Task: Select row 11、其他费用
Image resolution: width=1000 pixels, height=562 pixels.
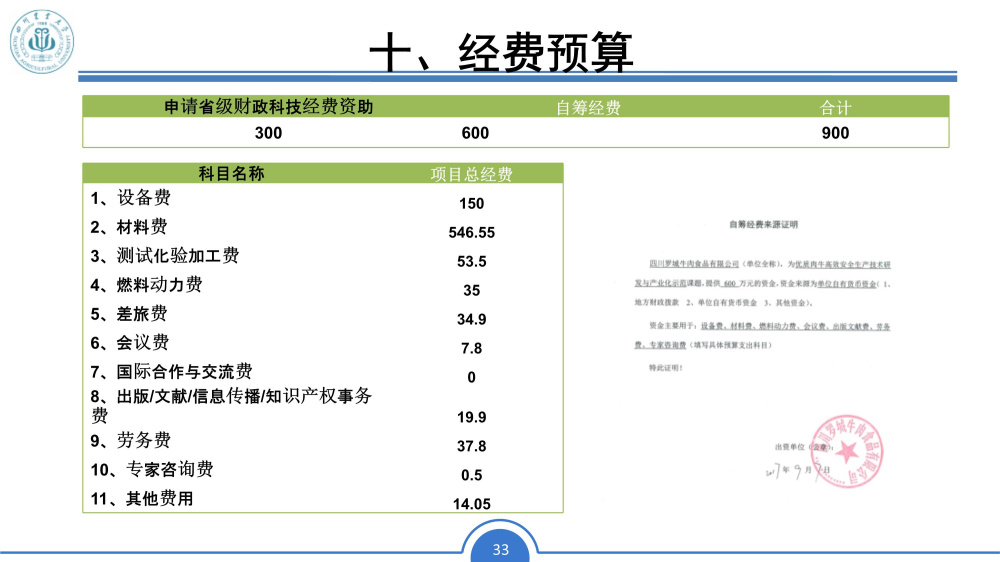Action: pyautogui.click(x=142, y=498)
